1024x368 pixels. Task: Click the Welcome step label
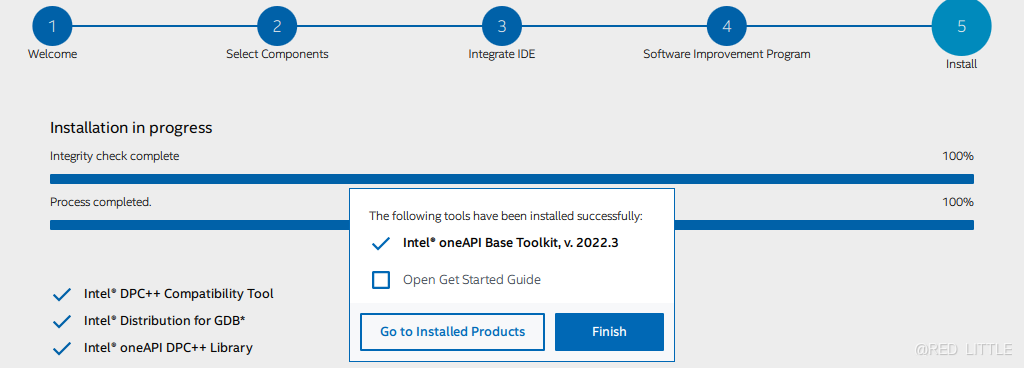tap(52, 54)
